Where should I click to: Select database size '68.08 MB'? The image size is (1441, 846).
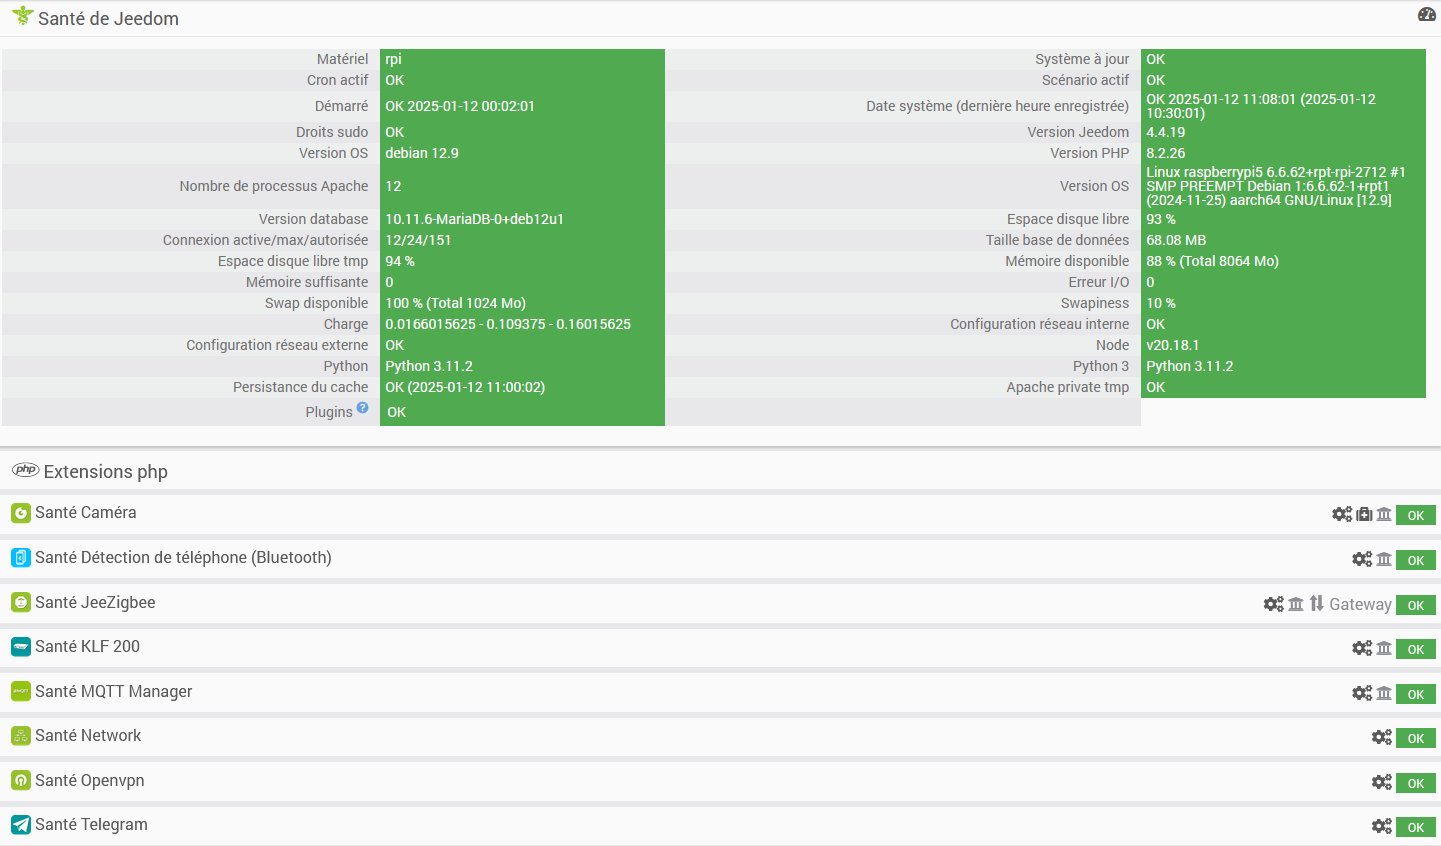click(1176, 240)
